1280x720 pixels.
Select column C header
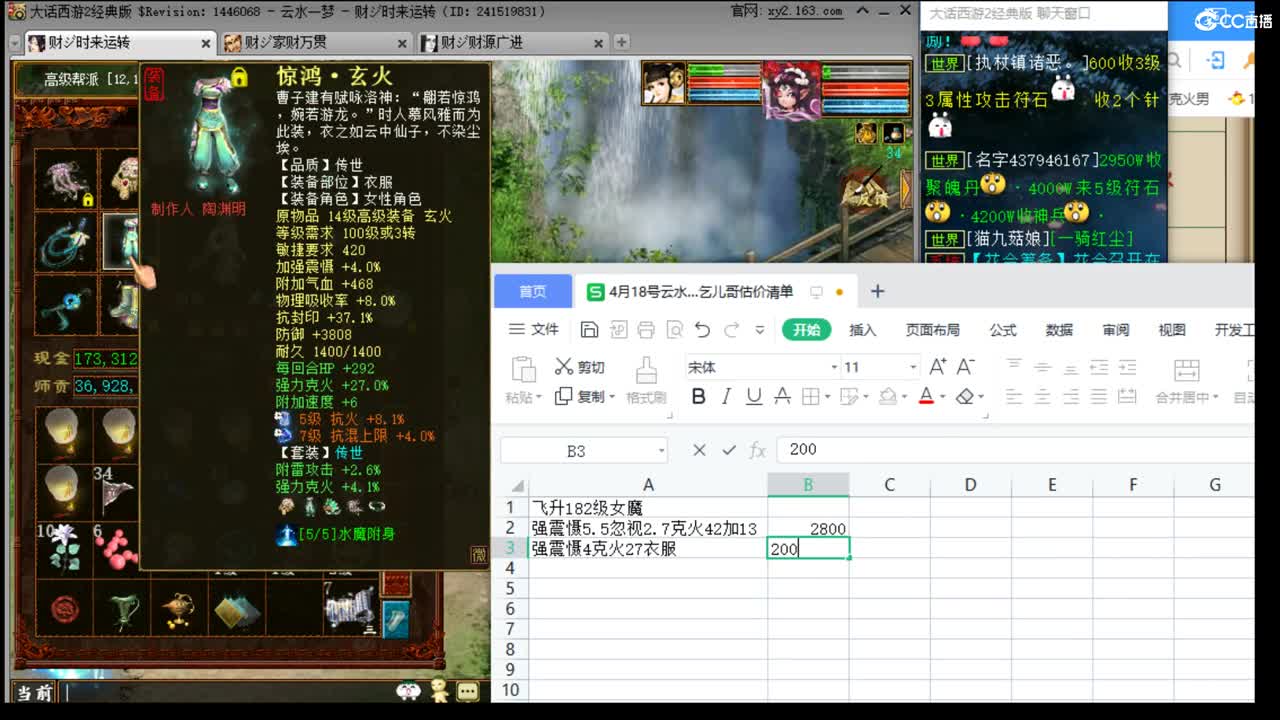pyautogui.click(x=889, y=485)
